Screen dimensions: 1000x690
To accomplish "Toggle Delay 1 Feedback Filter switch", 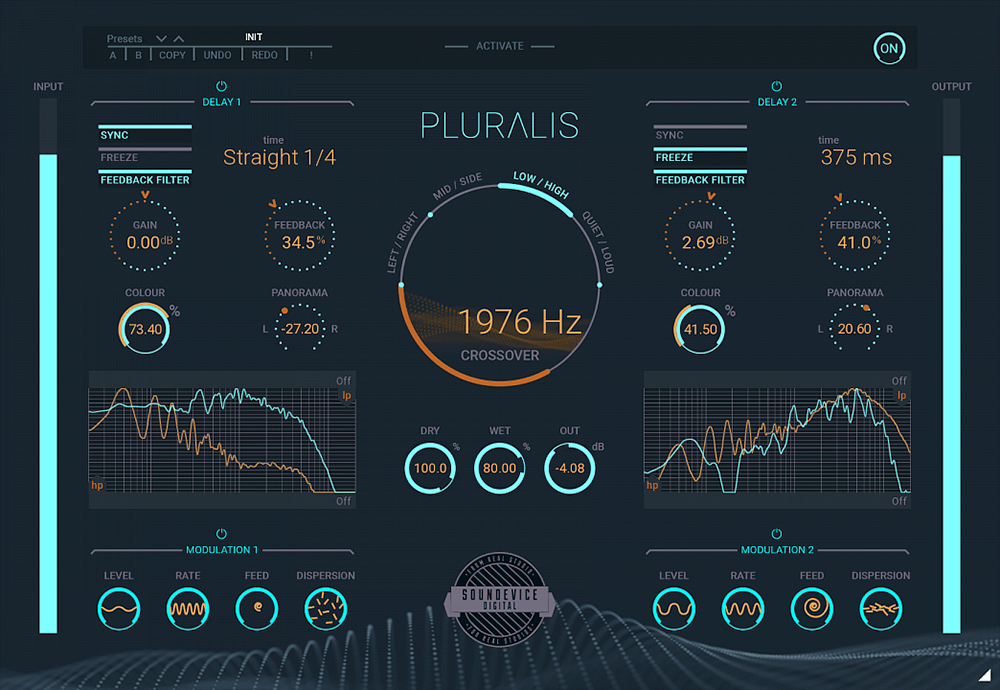I will click(x=145, y=179).
